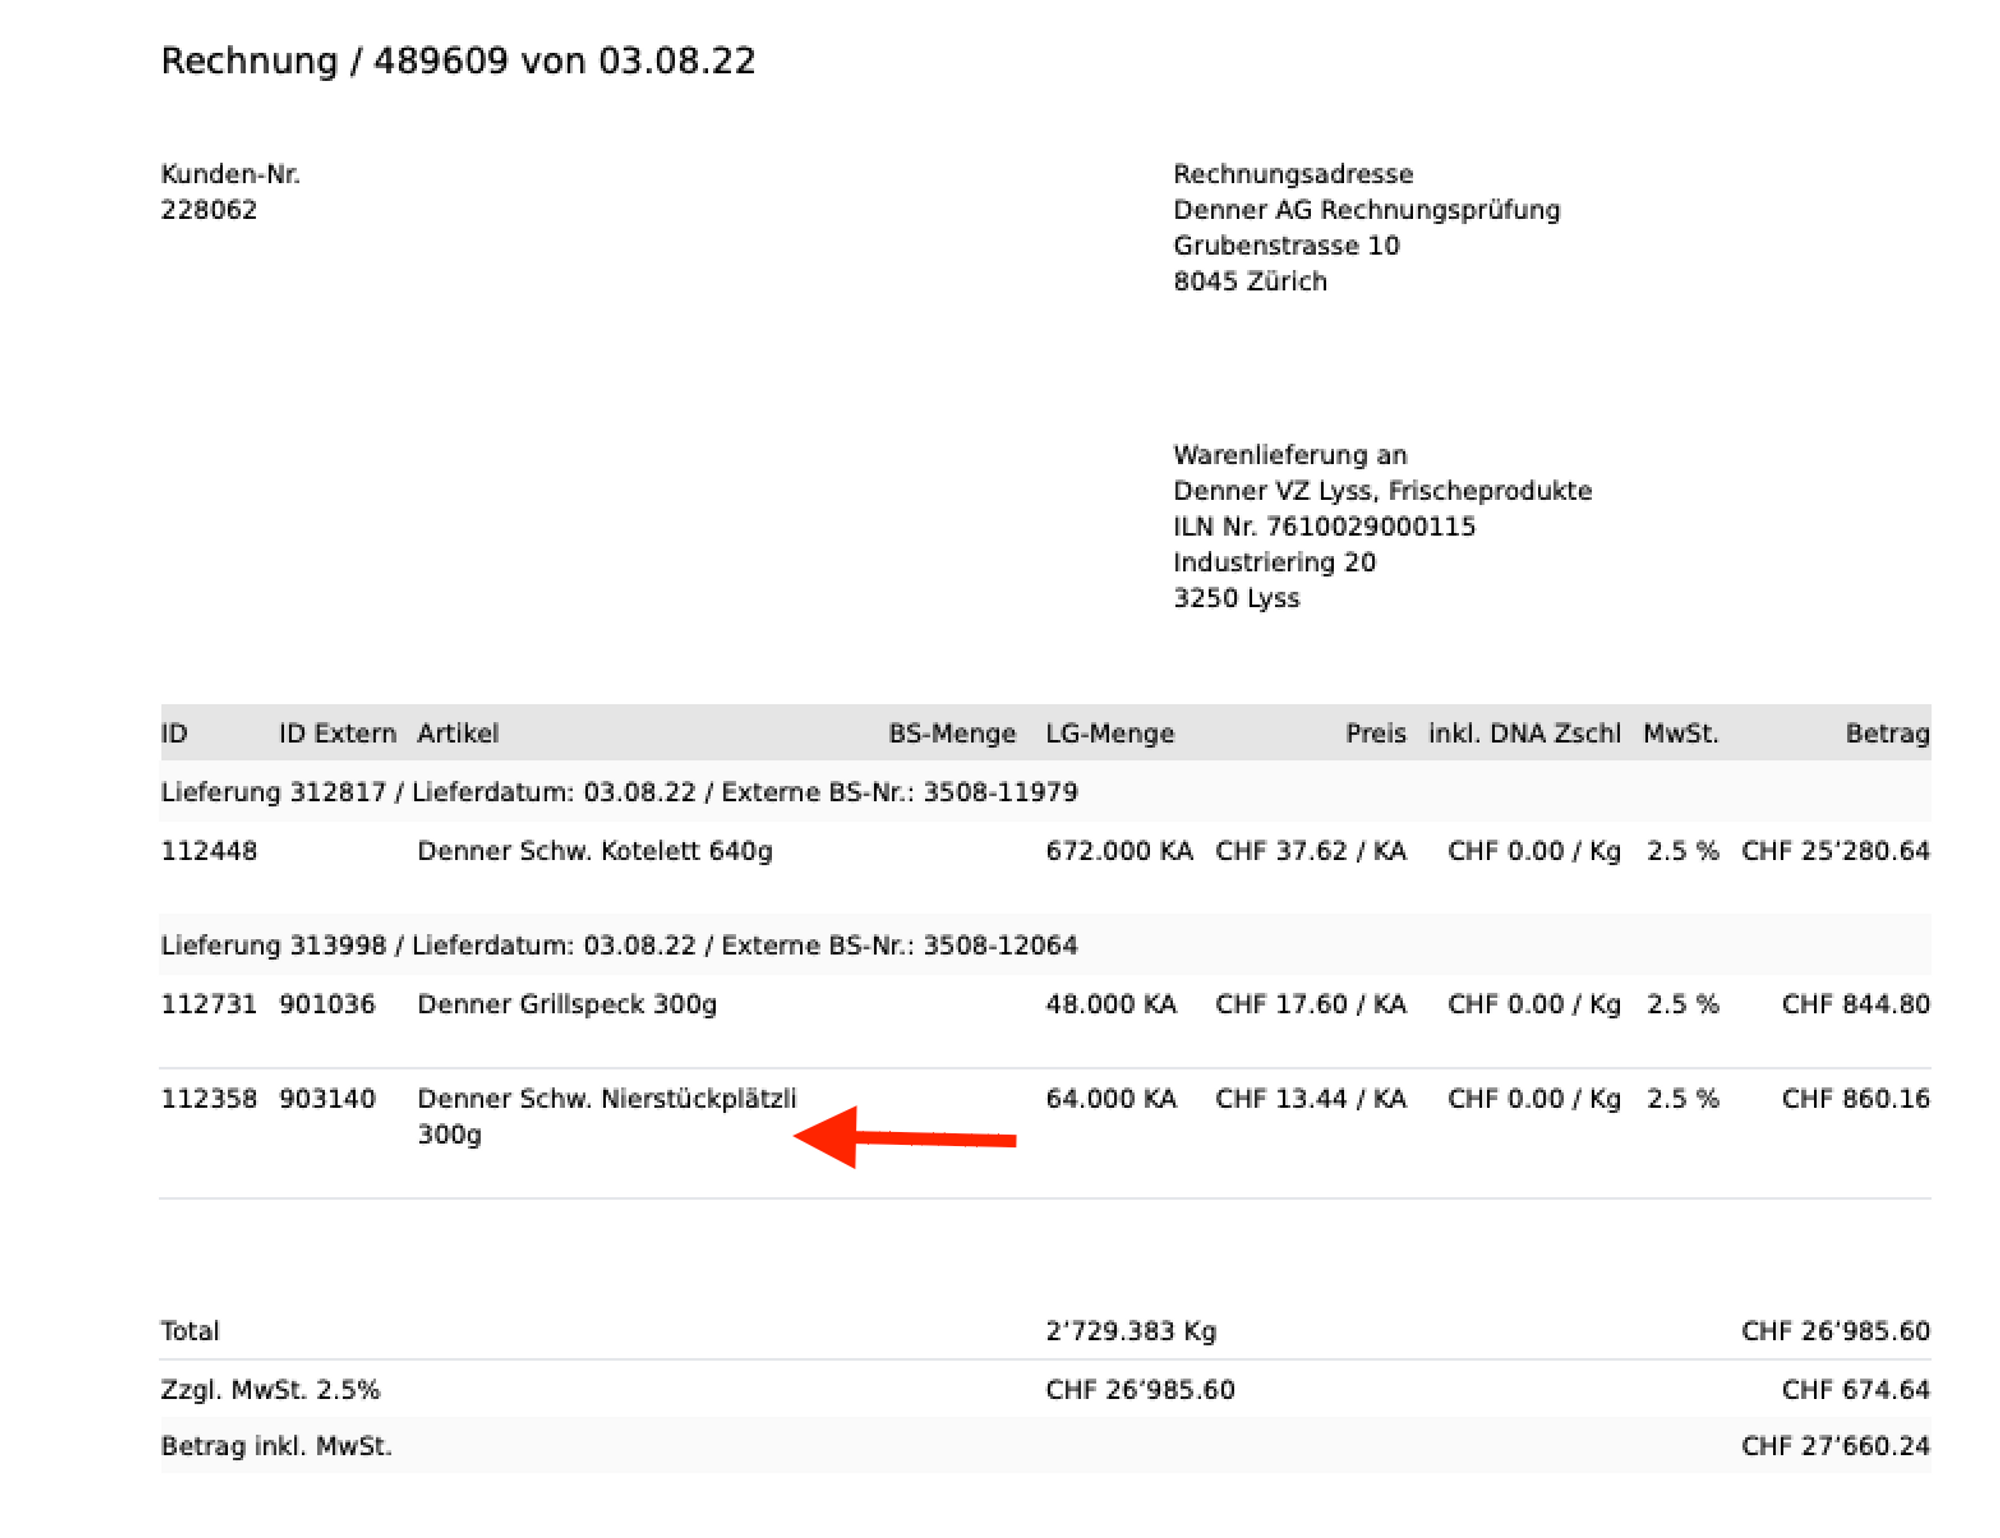
Task: Click the Lieferung 313998 delivery row
Action: [x=618, y=946]
